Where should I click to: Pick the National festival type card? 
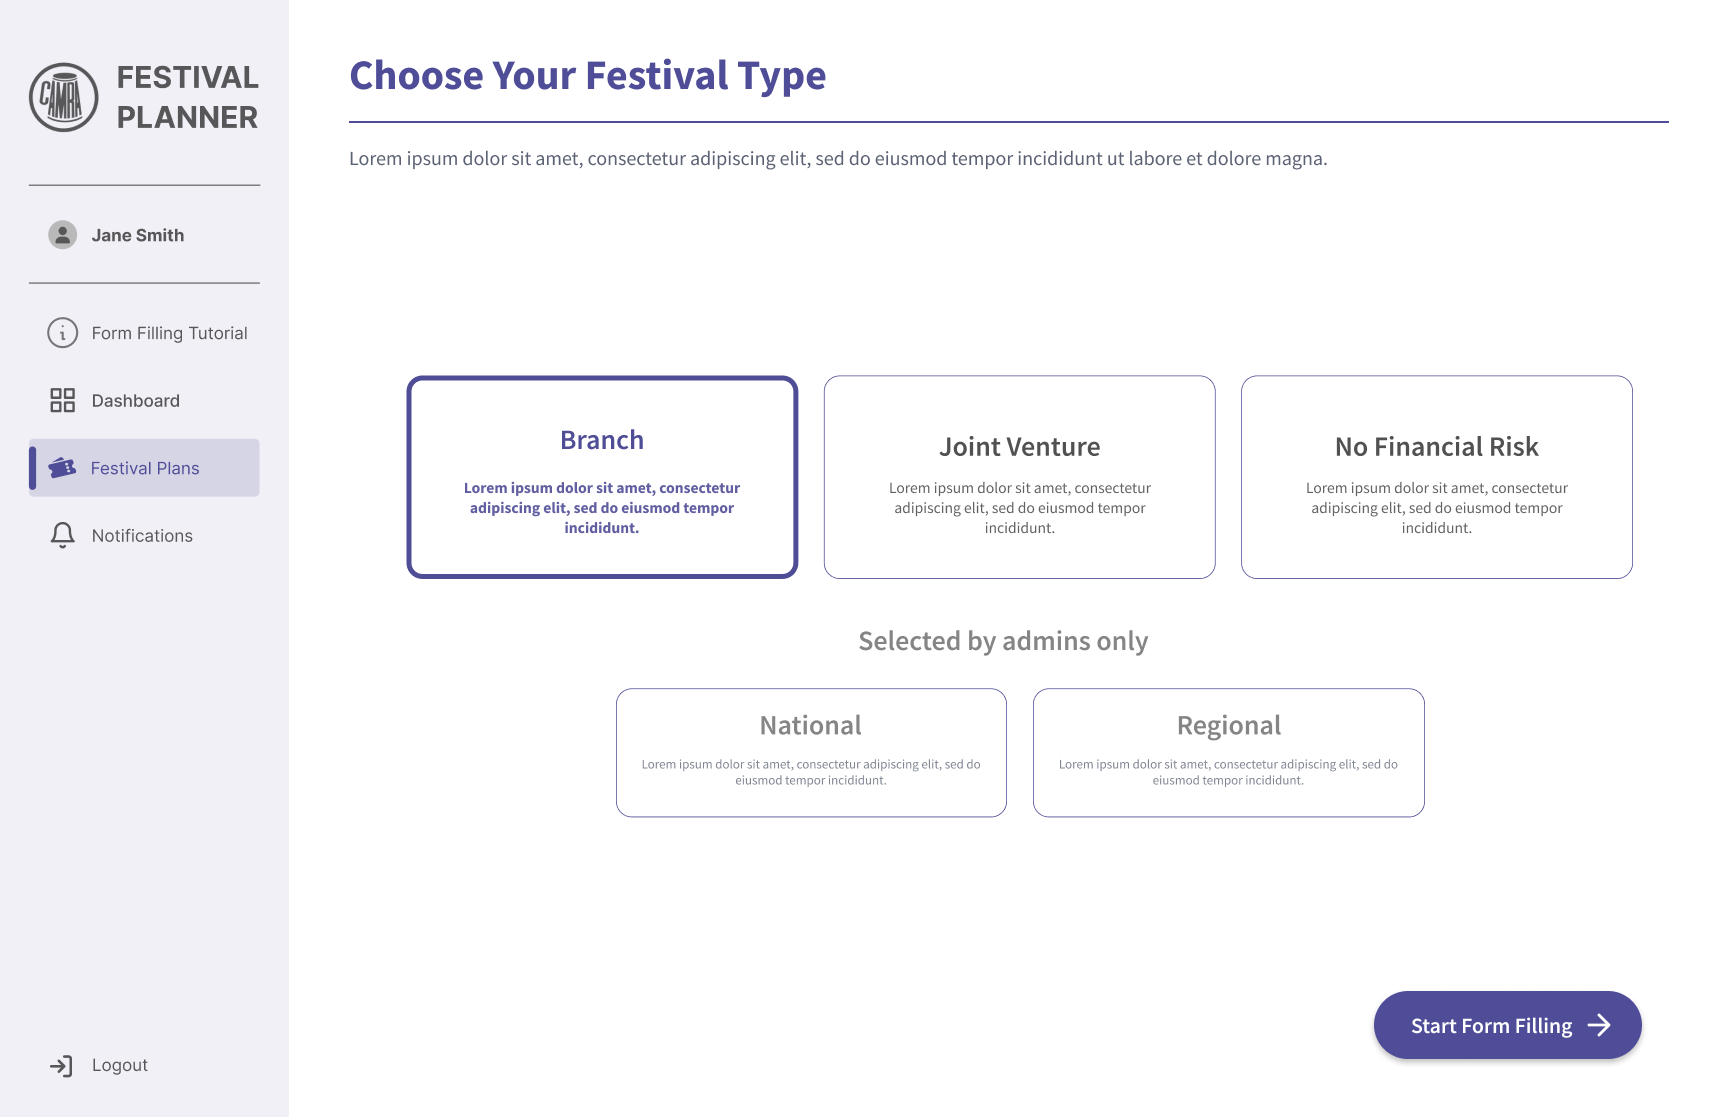[811, 752]
